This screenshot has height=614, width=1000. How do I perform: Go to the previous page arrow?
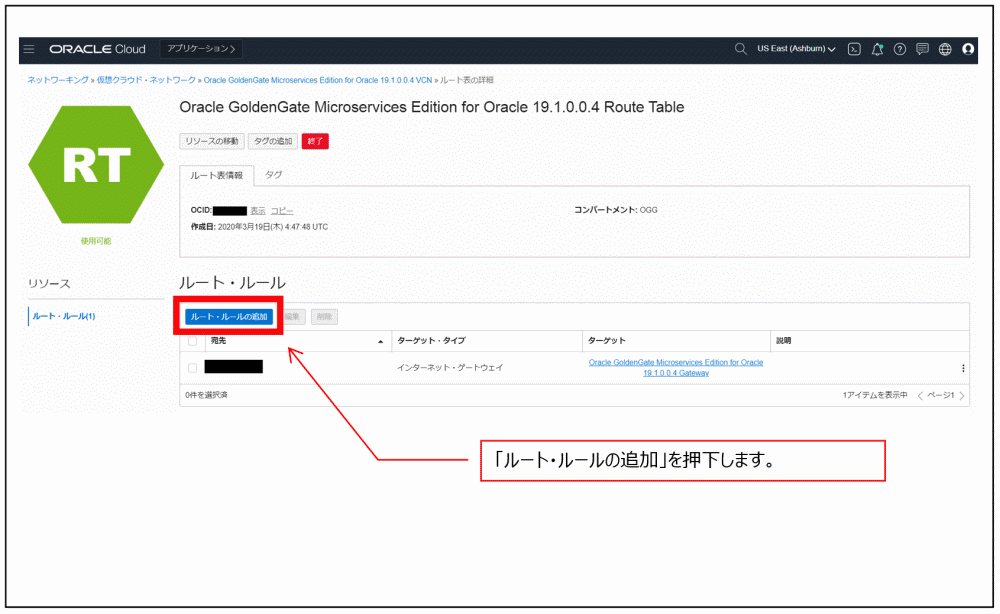click(920, 396)
